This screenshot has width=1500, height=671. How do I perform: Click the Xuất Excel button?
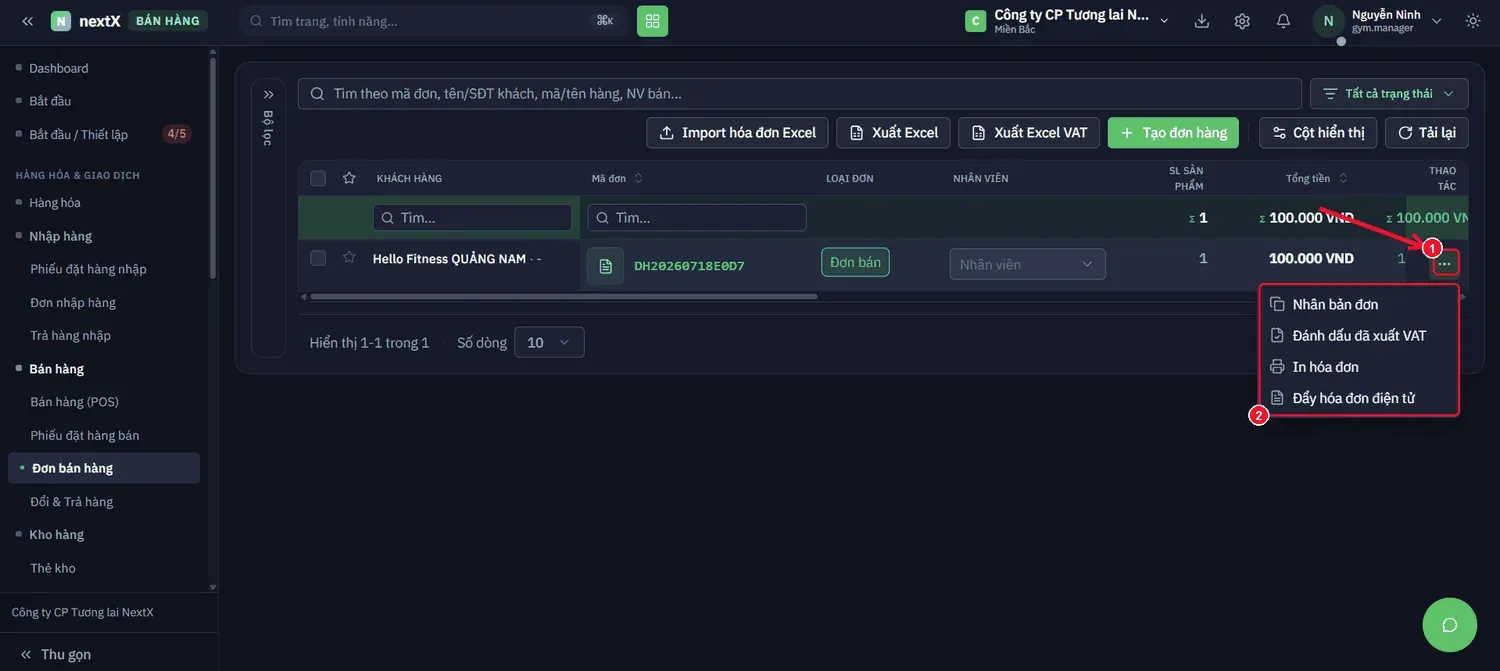894,132
